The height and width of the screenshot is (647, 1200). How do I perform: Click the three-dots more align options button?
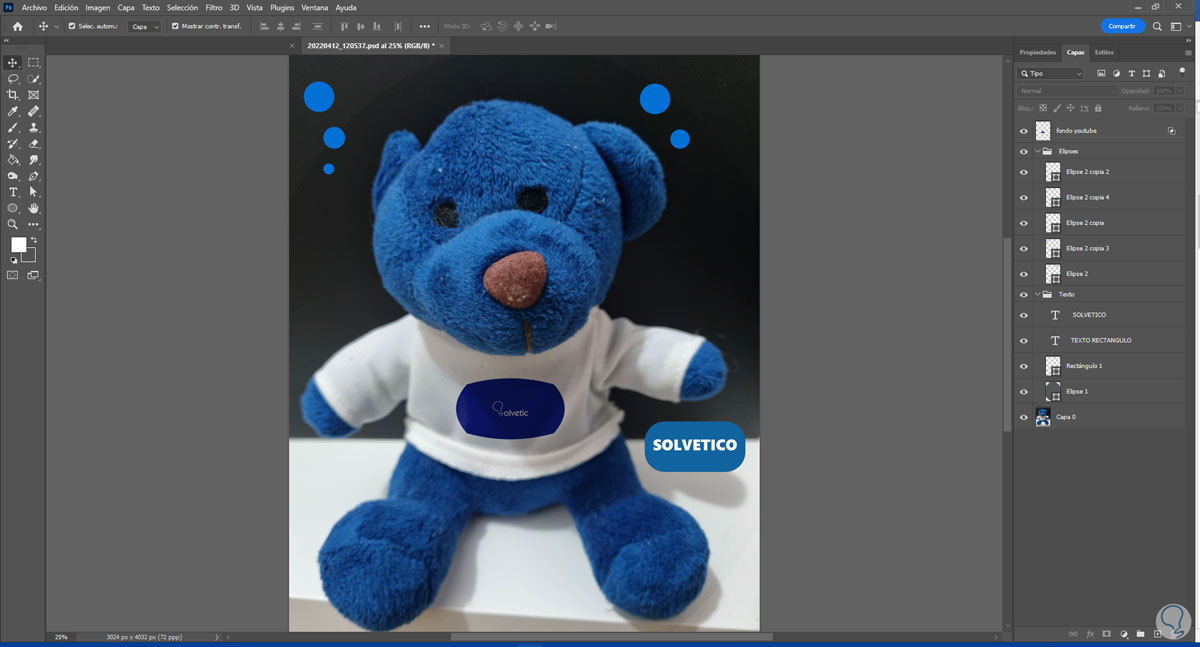[425, 26]
